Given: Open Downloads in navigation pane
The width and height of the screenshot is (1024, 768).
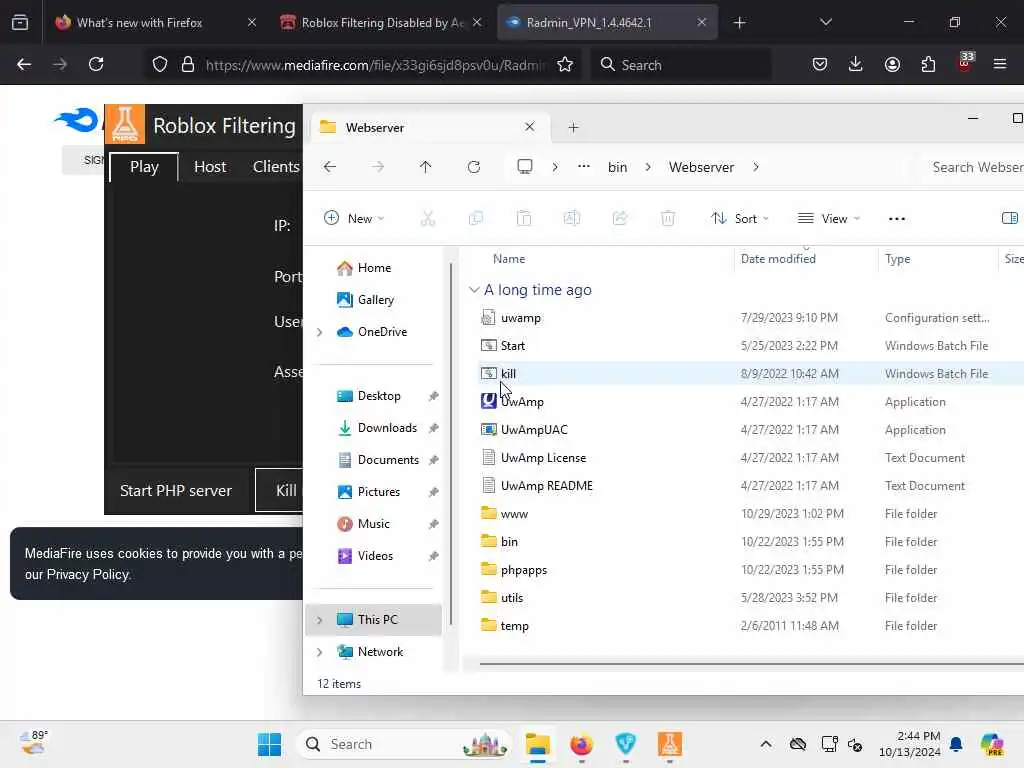Looking at the screenshot, I should 387,428.
